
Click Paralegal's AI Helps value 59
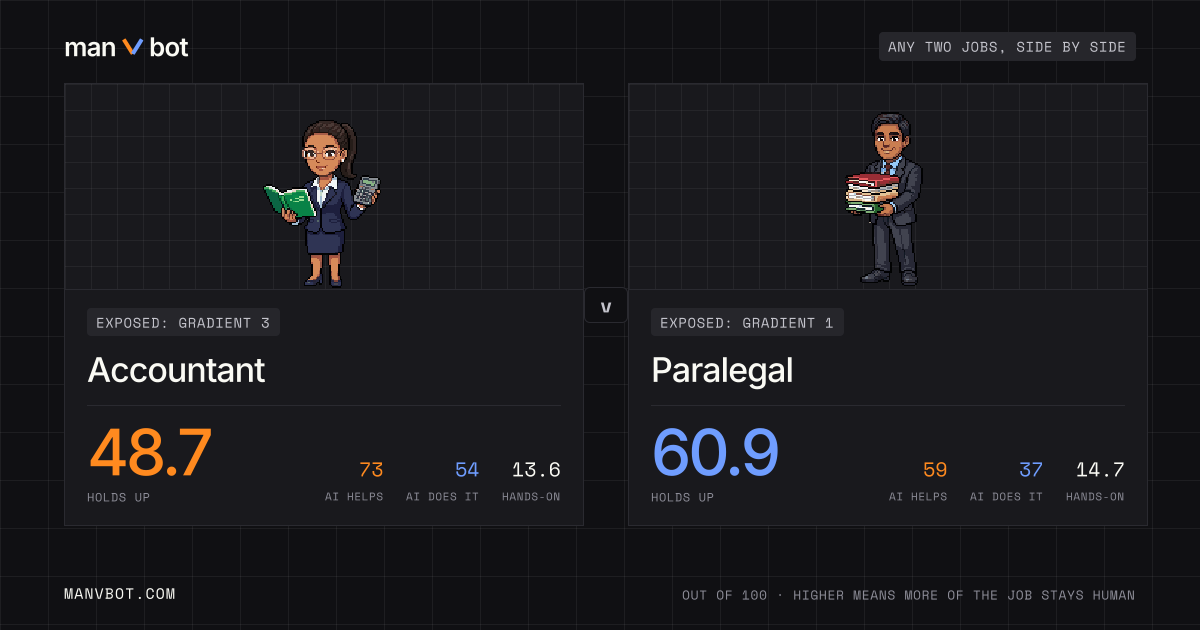click(x=935, y=470)
